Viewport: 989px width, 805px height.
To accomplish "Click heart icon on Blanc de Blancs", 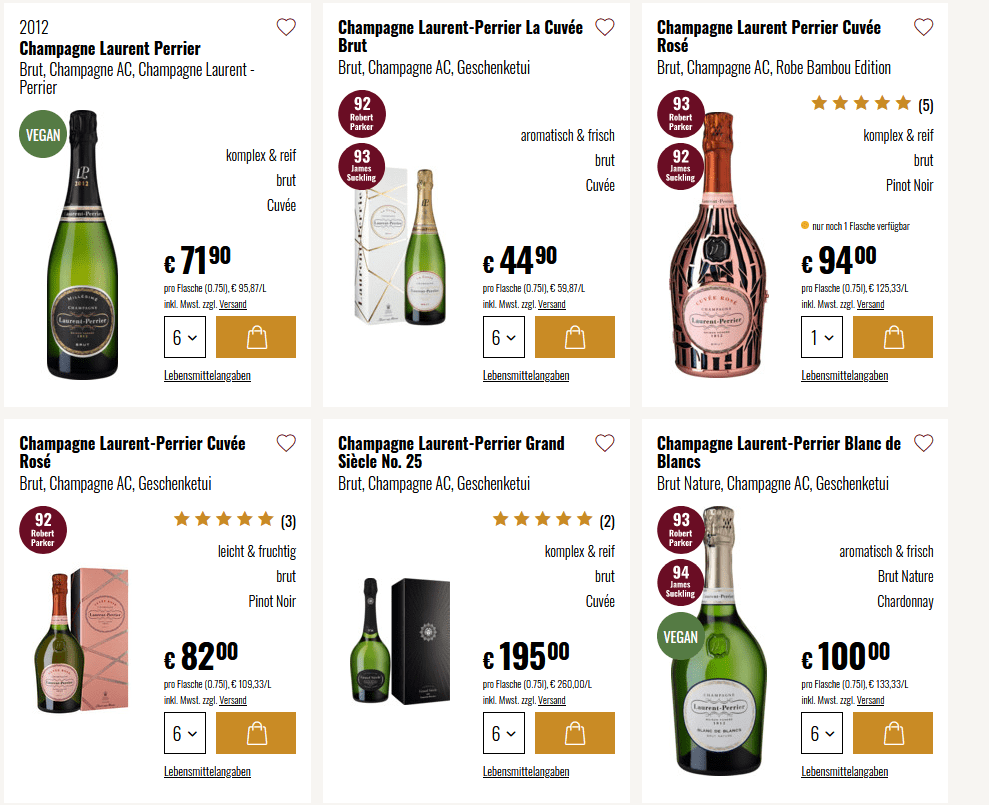I will click(923, 443).
